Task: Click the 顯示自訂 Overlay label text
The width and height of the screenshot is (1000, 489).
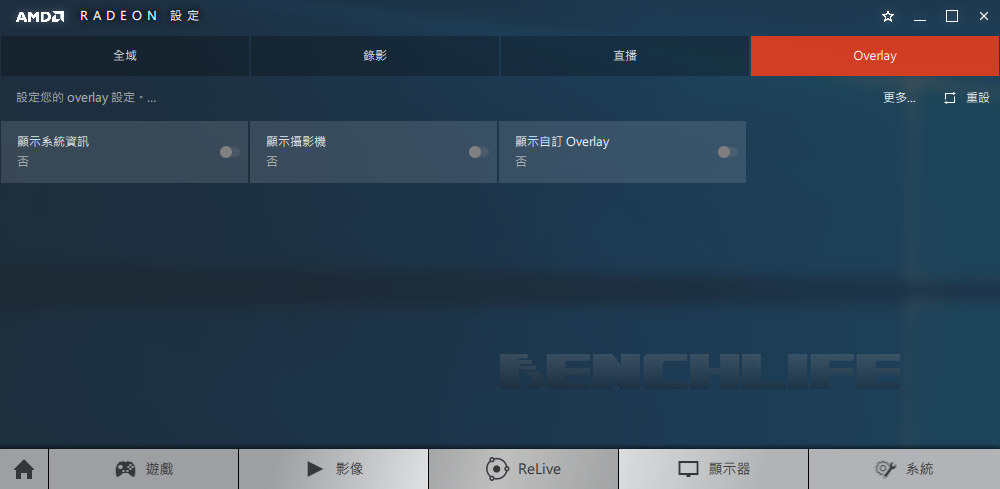Action: 562,142
